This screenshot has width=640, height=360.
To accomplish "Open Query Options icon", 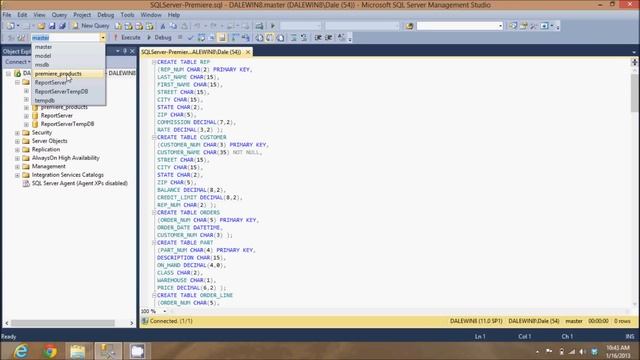I will 212,38.
